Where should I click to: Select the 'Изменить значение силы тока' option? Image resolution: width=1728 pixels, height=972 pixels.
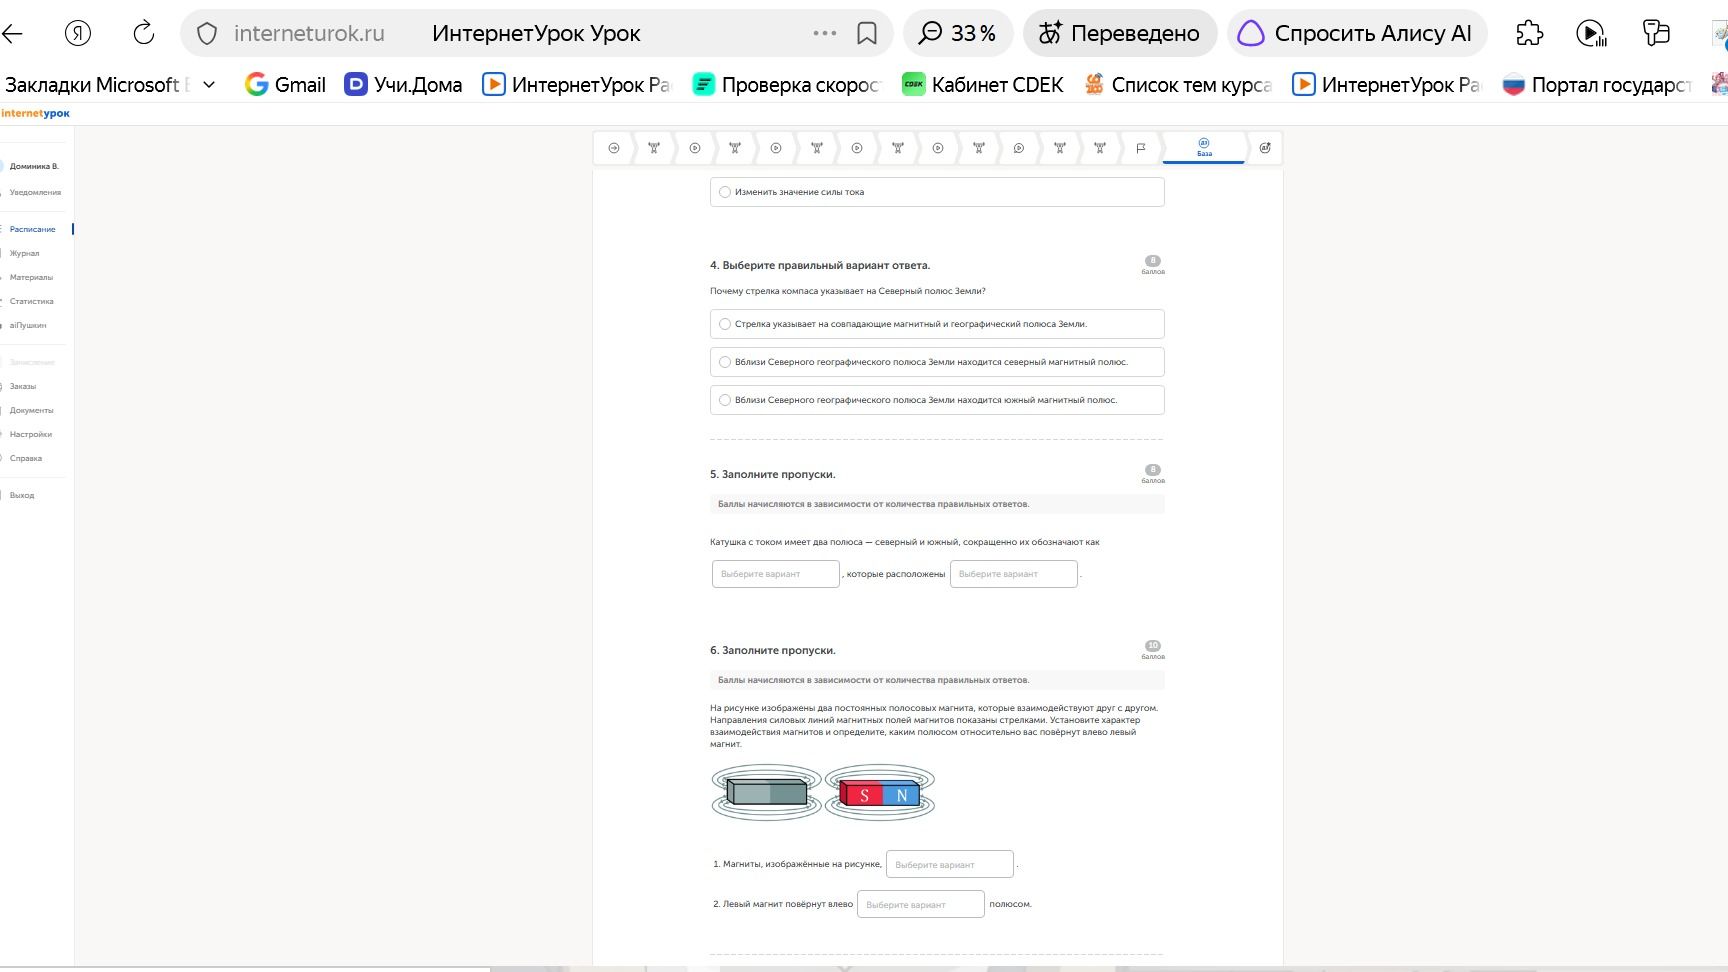coord(937,192)
